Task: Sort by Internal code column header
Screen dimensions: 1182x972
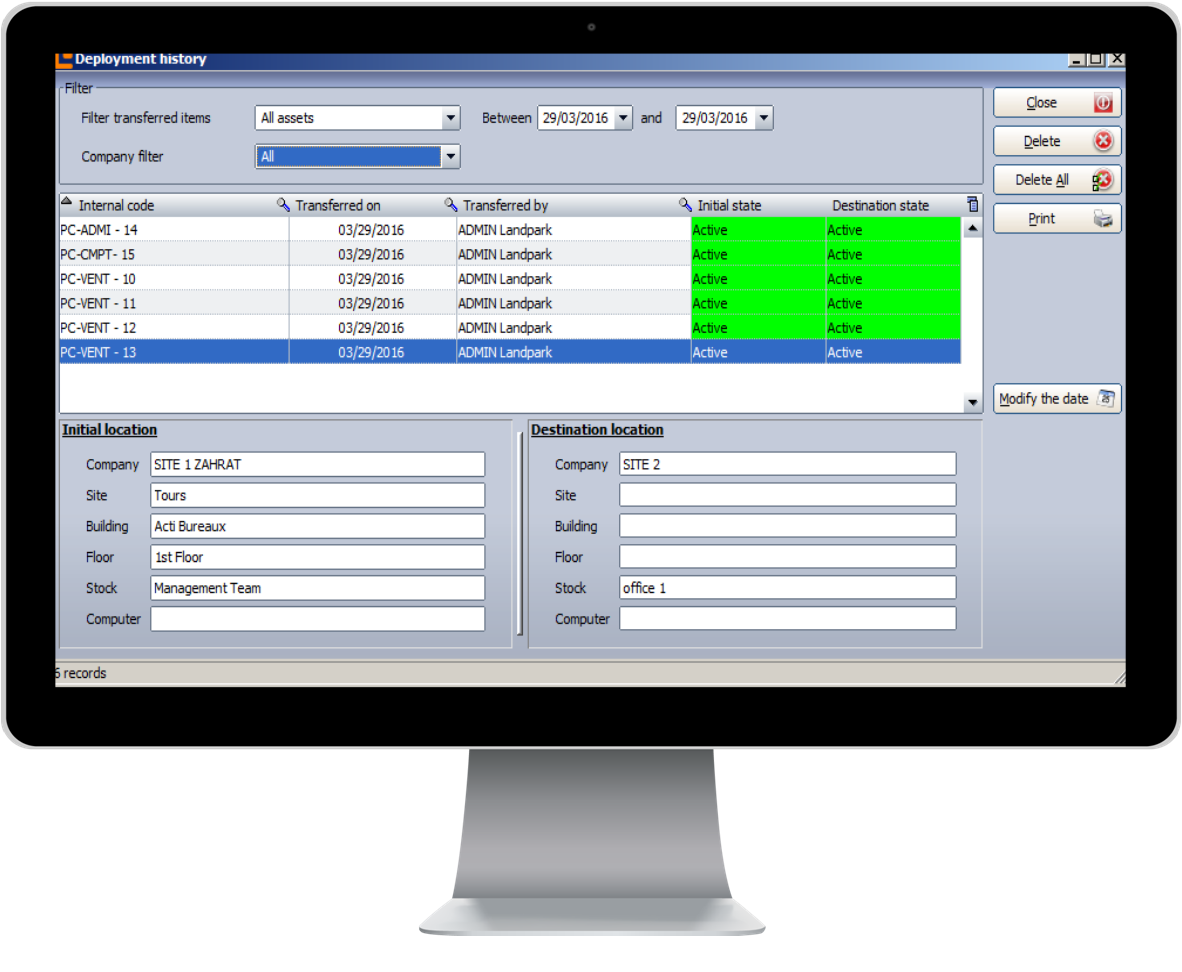Action: (x=116, y=205)
